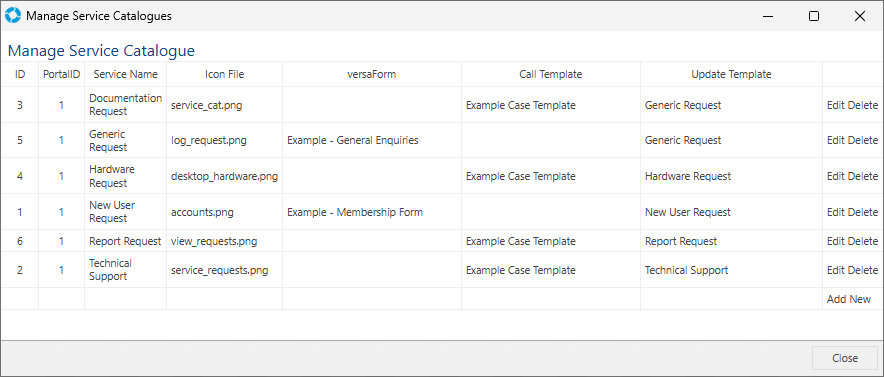Viewport: 884px width, 377px height.
Task: Select the Service Name column header
Action: pyautogui.click(x=126, y=74)
